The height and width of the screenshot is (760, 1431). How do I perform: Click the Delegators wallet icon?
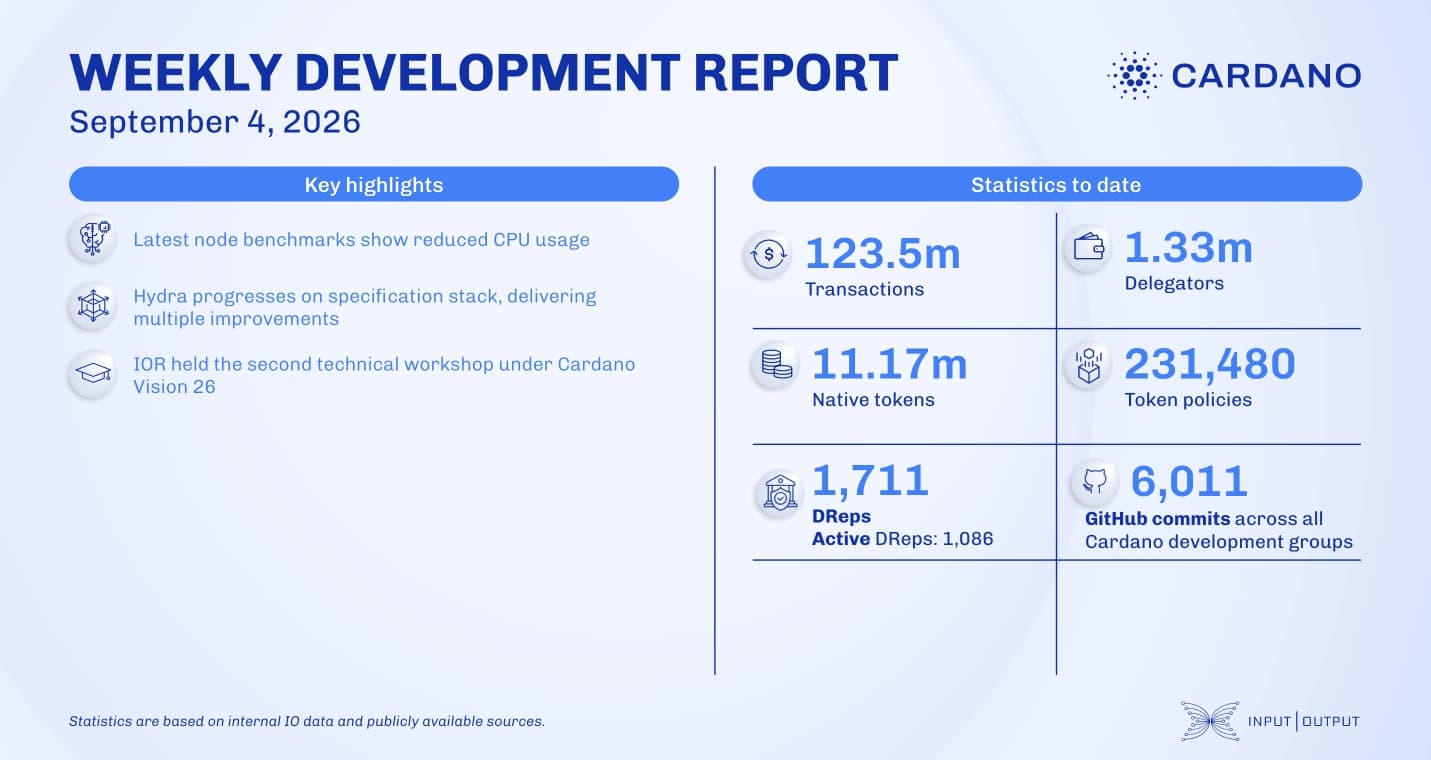click(1087, 249)
